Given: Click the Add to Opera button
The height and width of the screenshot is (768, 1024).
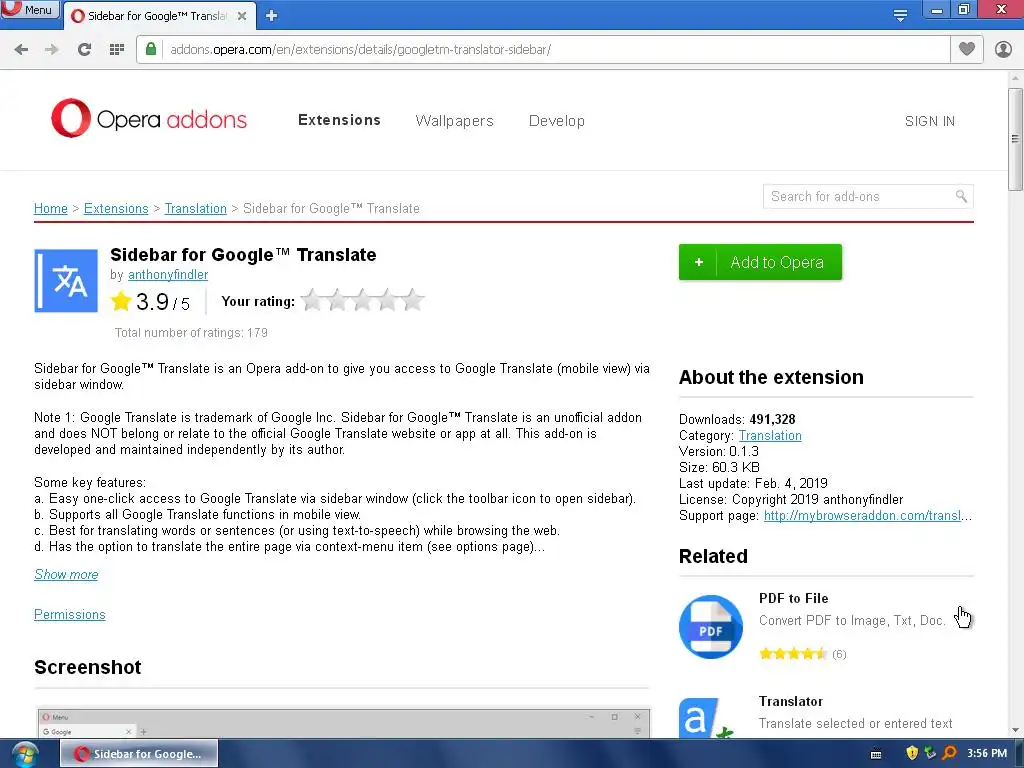Looking at the screenshot, I should [760, 262].
